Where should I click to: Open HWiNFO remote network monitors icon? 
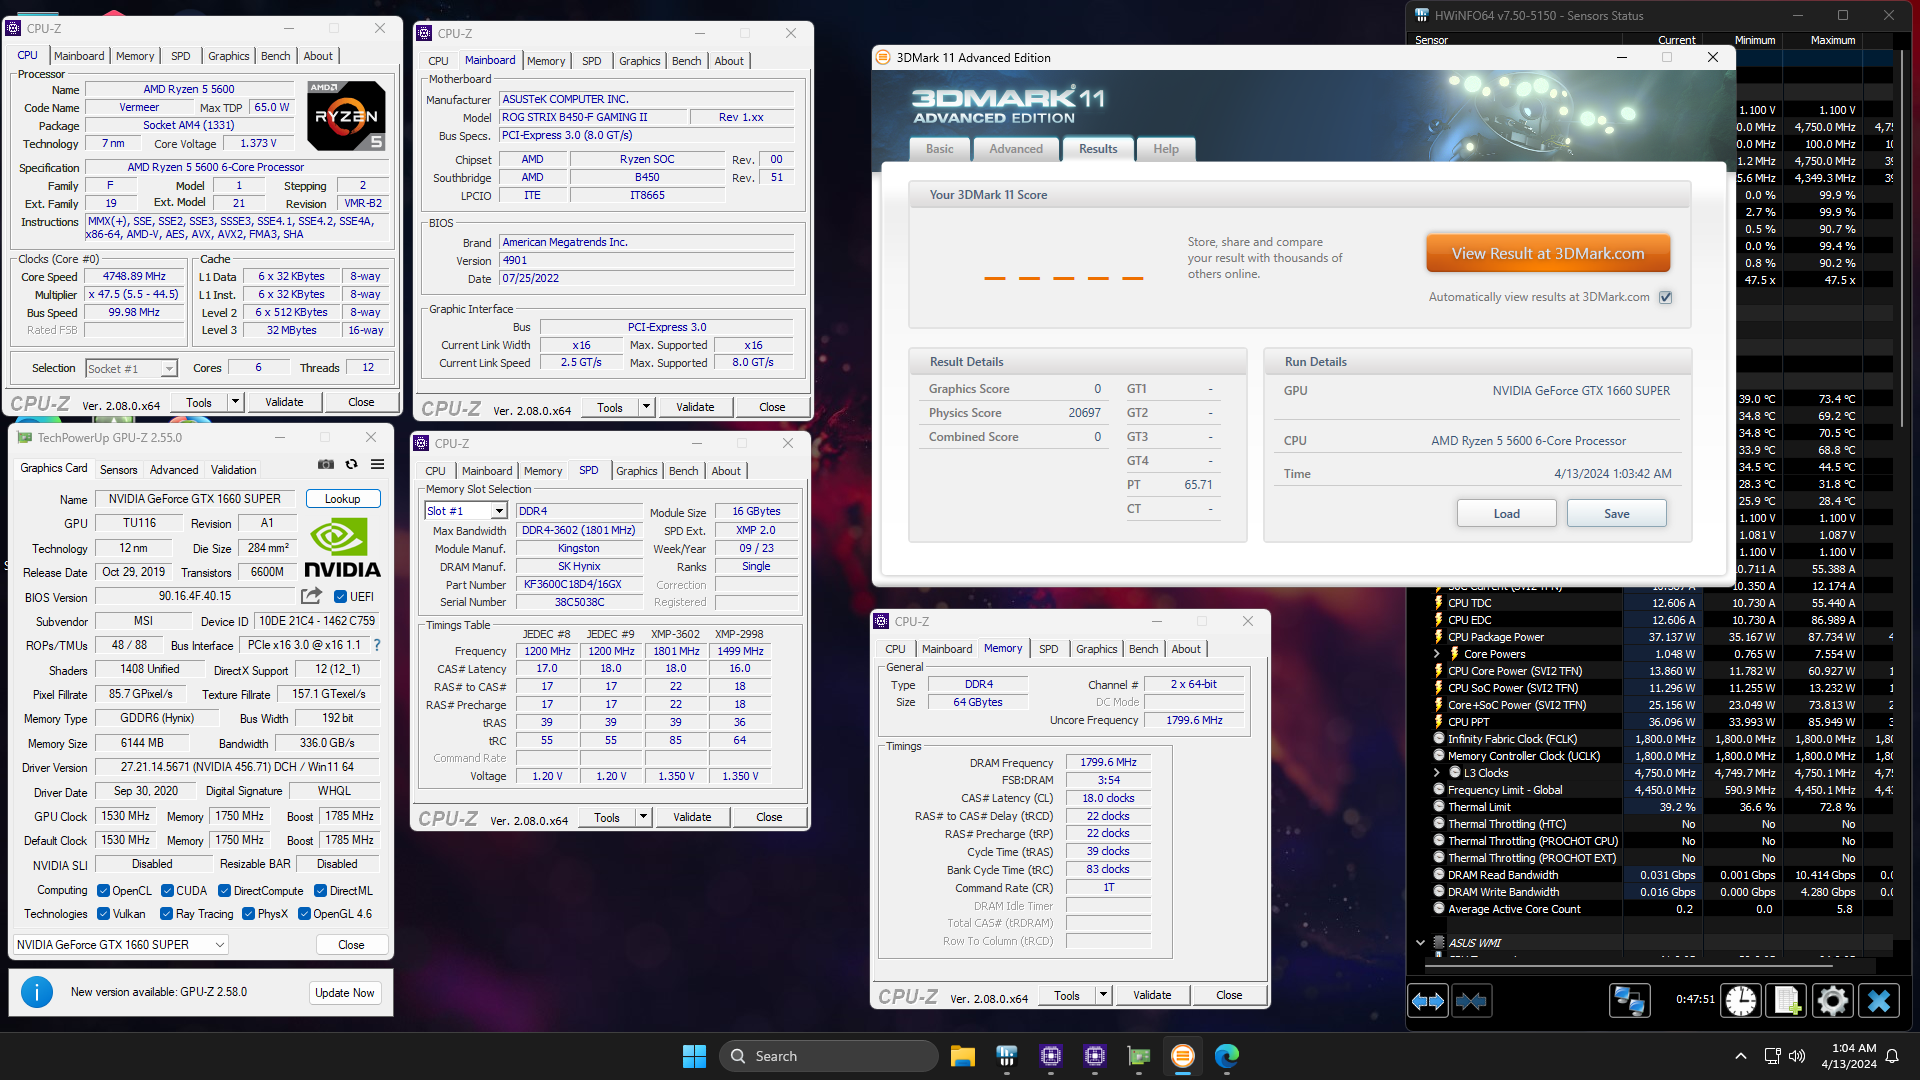(x=1629, y=1000)
